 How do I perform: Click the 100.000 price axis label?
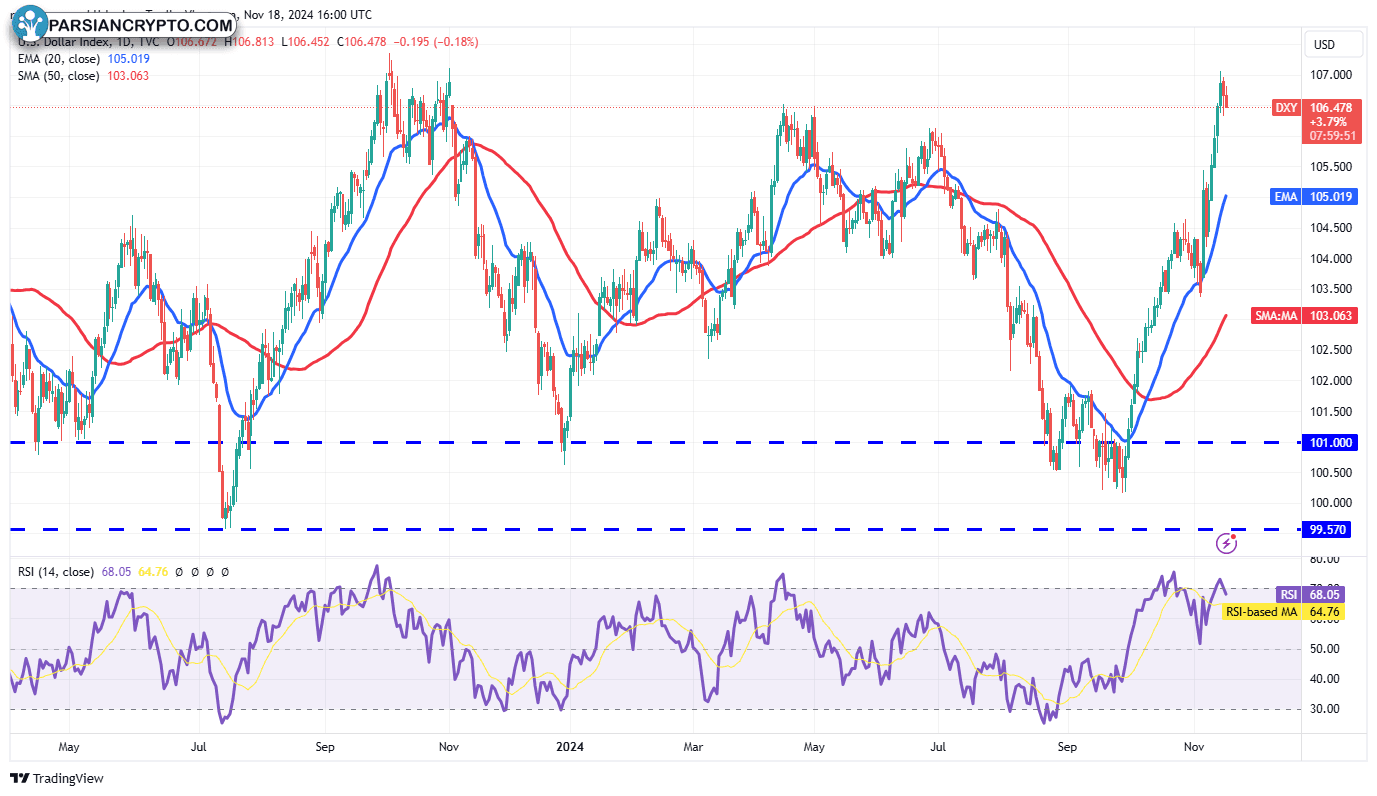pyautogui.click(x=1329, y=503)
